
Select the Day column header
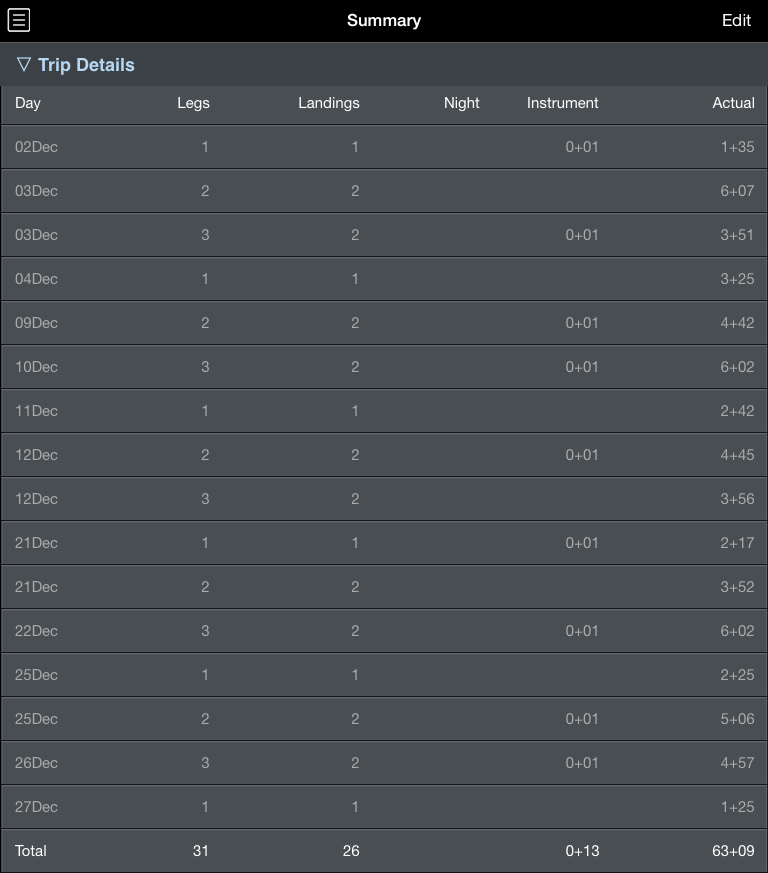(28, 103)
